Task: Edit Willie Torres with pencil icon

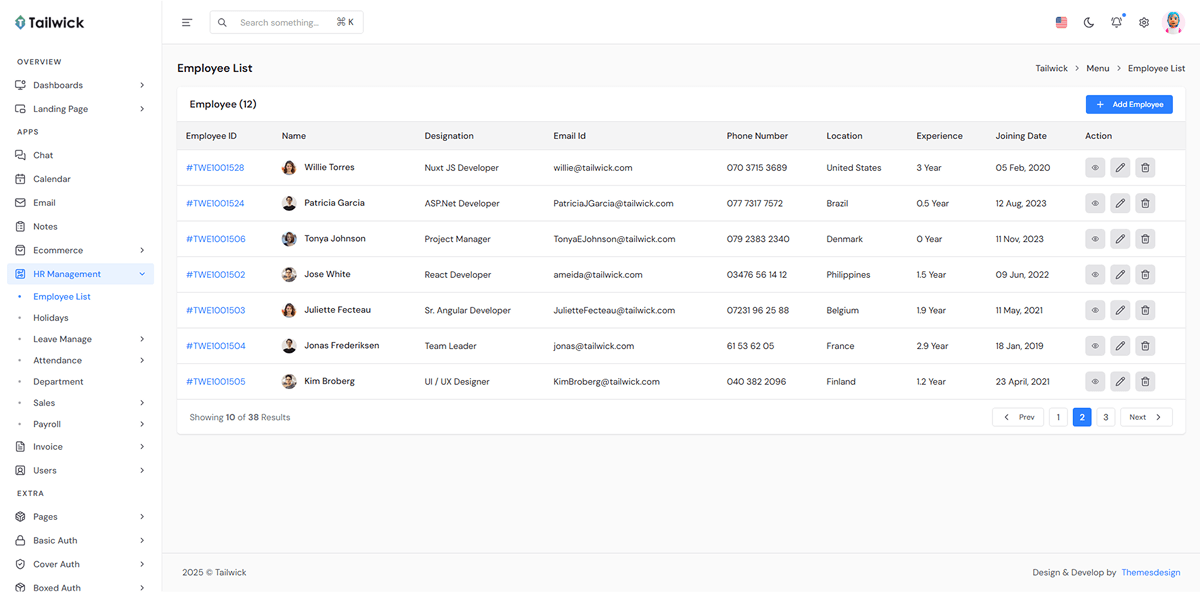Action: pos(1120,168)
